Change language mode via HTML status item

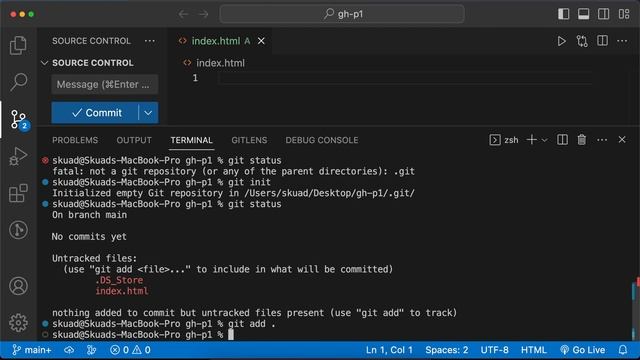tap(533, 350)
